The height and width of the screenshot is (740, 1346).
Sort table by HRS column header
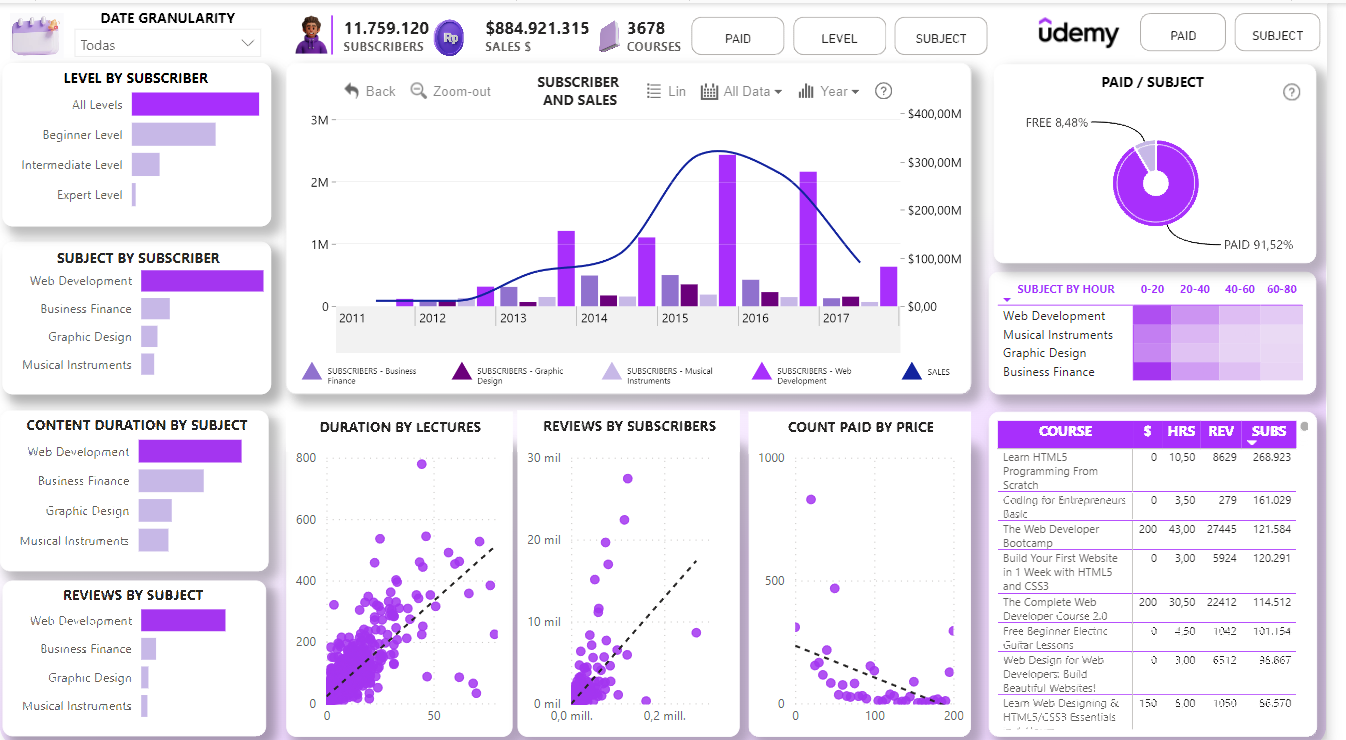(x=1181, y=431)
